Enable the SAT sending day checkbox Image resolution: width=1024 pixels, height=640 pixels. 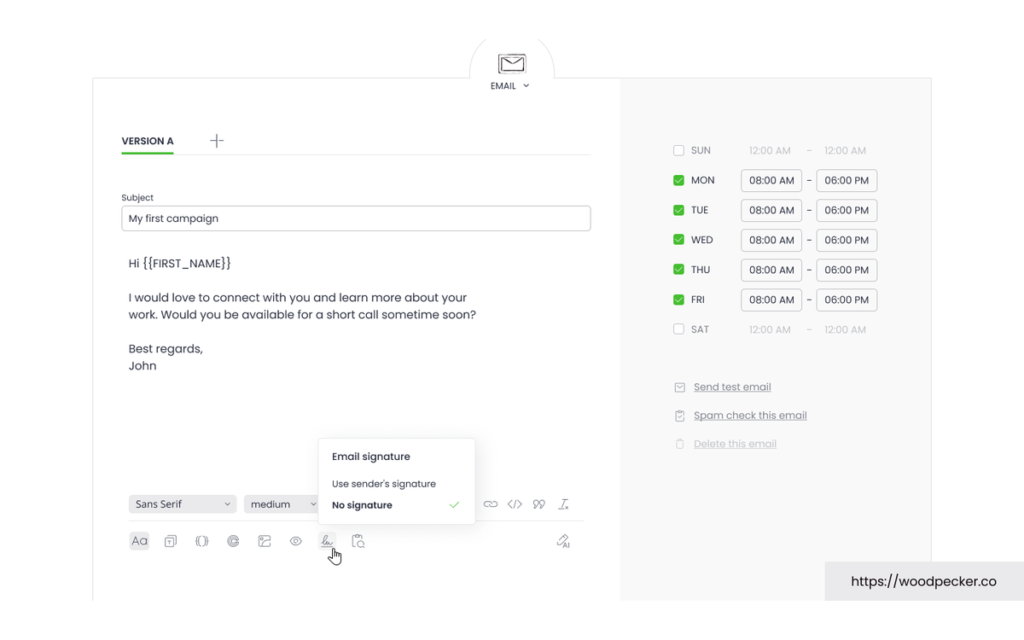[679, 329]
